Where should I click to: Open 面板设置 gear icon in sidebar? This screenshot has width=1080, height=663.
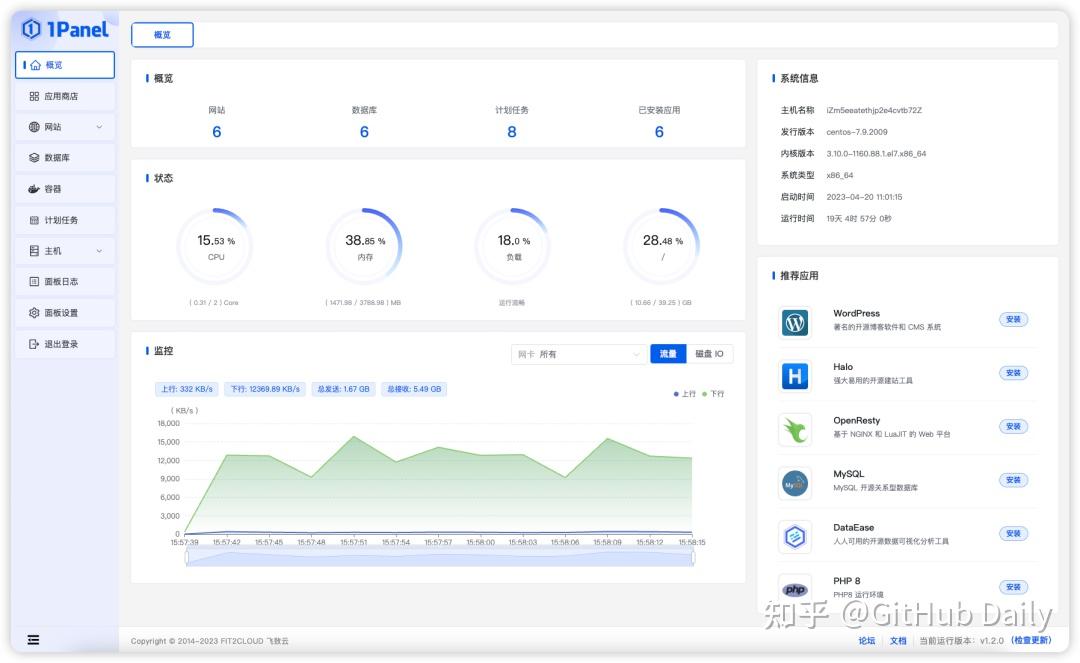pos(34,313)
